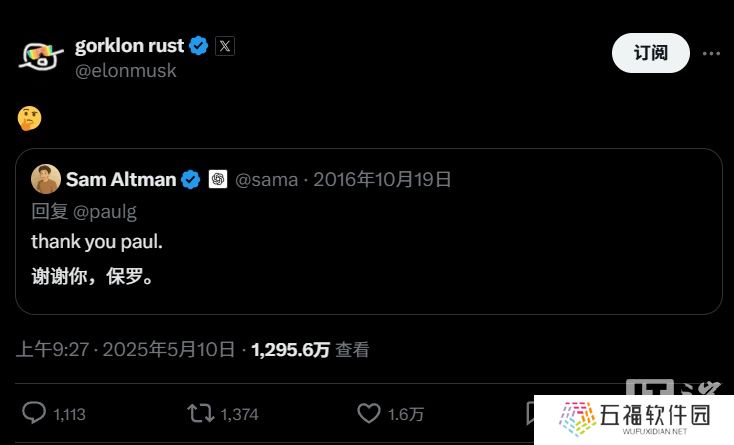The image size is (734, 445).
Task: Open the @sama handle link
Action: [266, 180]
